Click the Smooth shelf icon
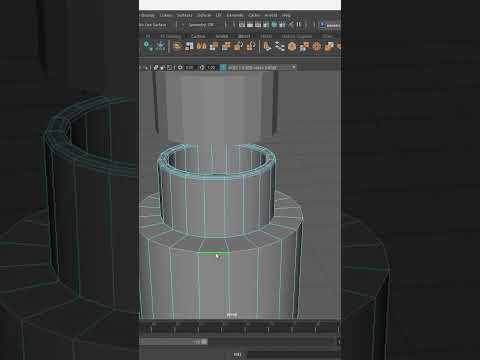 click(214, 46)
